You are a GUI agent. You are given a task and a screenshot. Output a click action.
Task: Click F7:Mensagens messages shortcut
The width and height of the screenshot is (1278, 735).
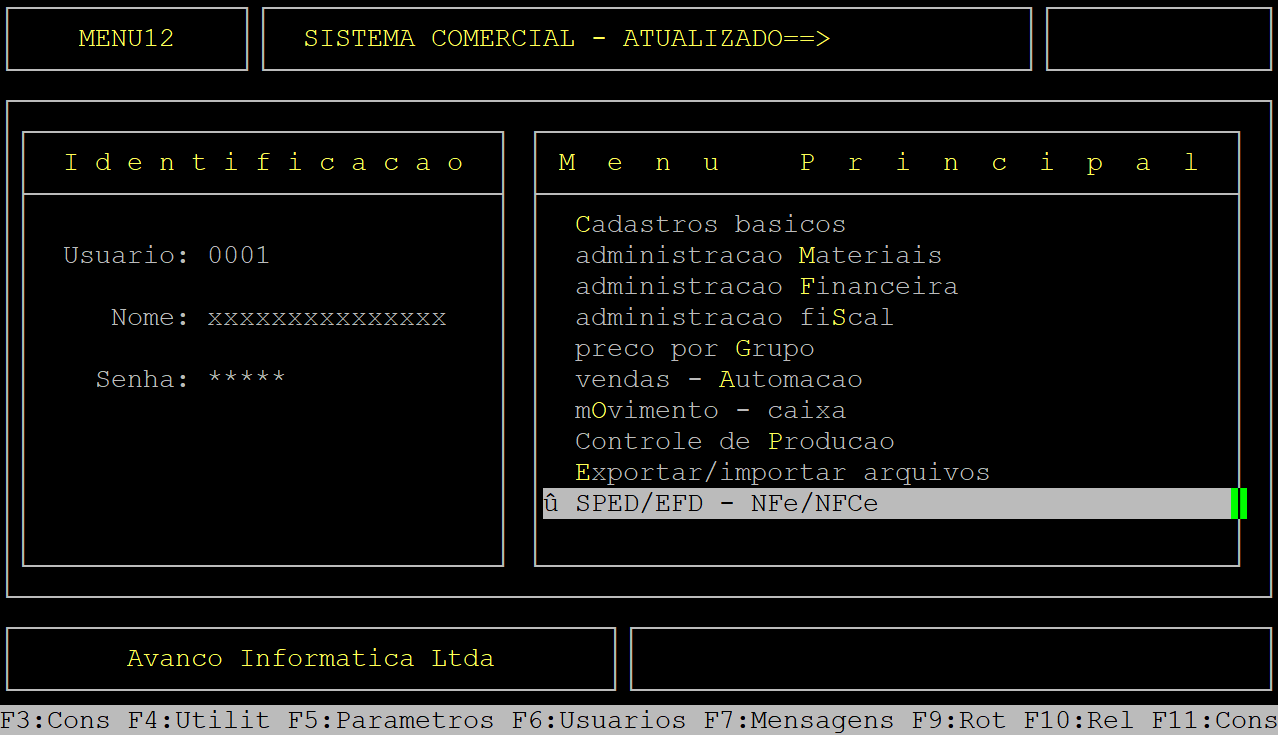pos(799,720)
